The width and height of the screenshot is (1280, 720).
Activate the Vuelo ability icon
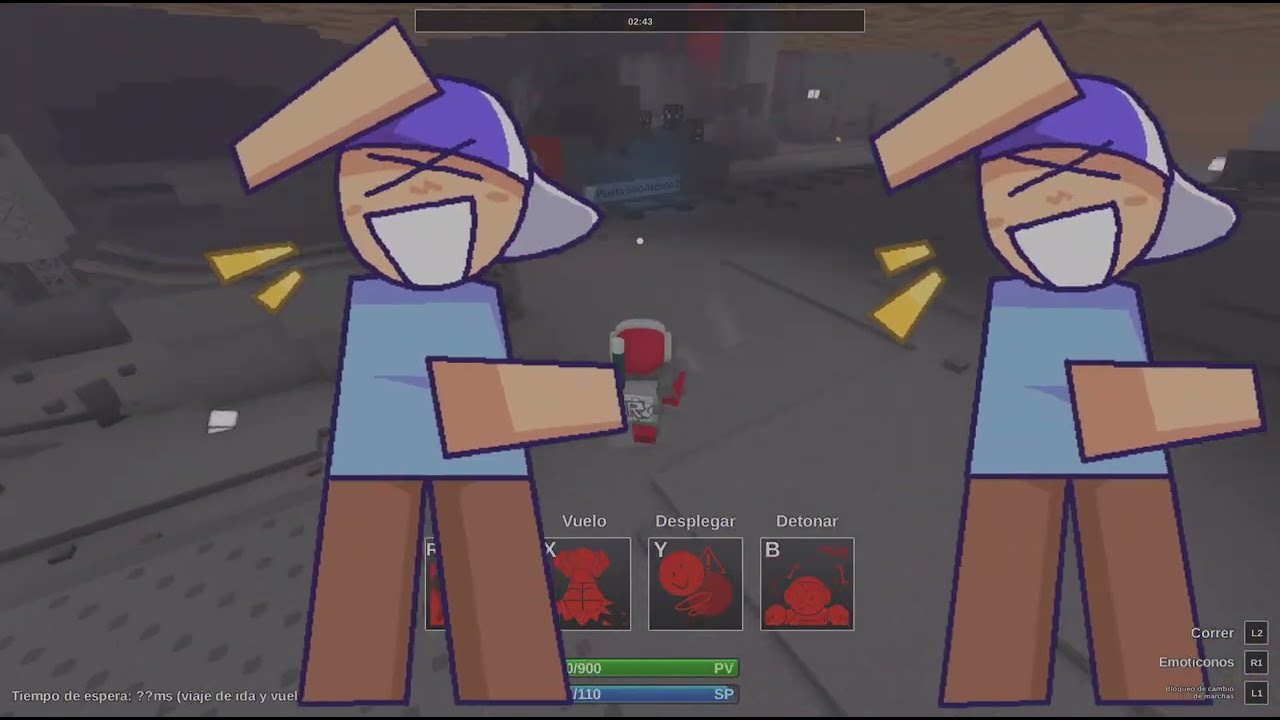pyautogui.click(x=586, y=584)
